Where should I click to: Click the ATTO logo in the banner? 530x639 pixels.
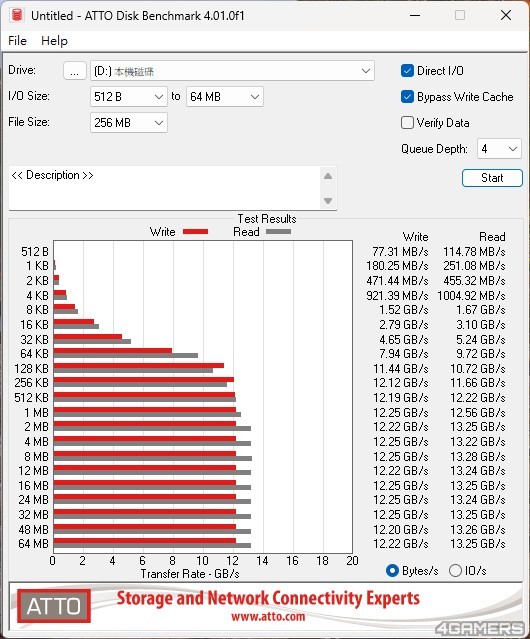[x=54, y=606]
